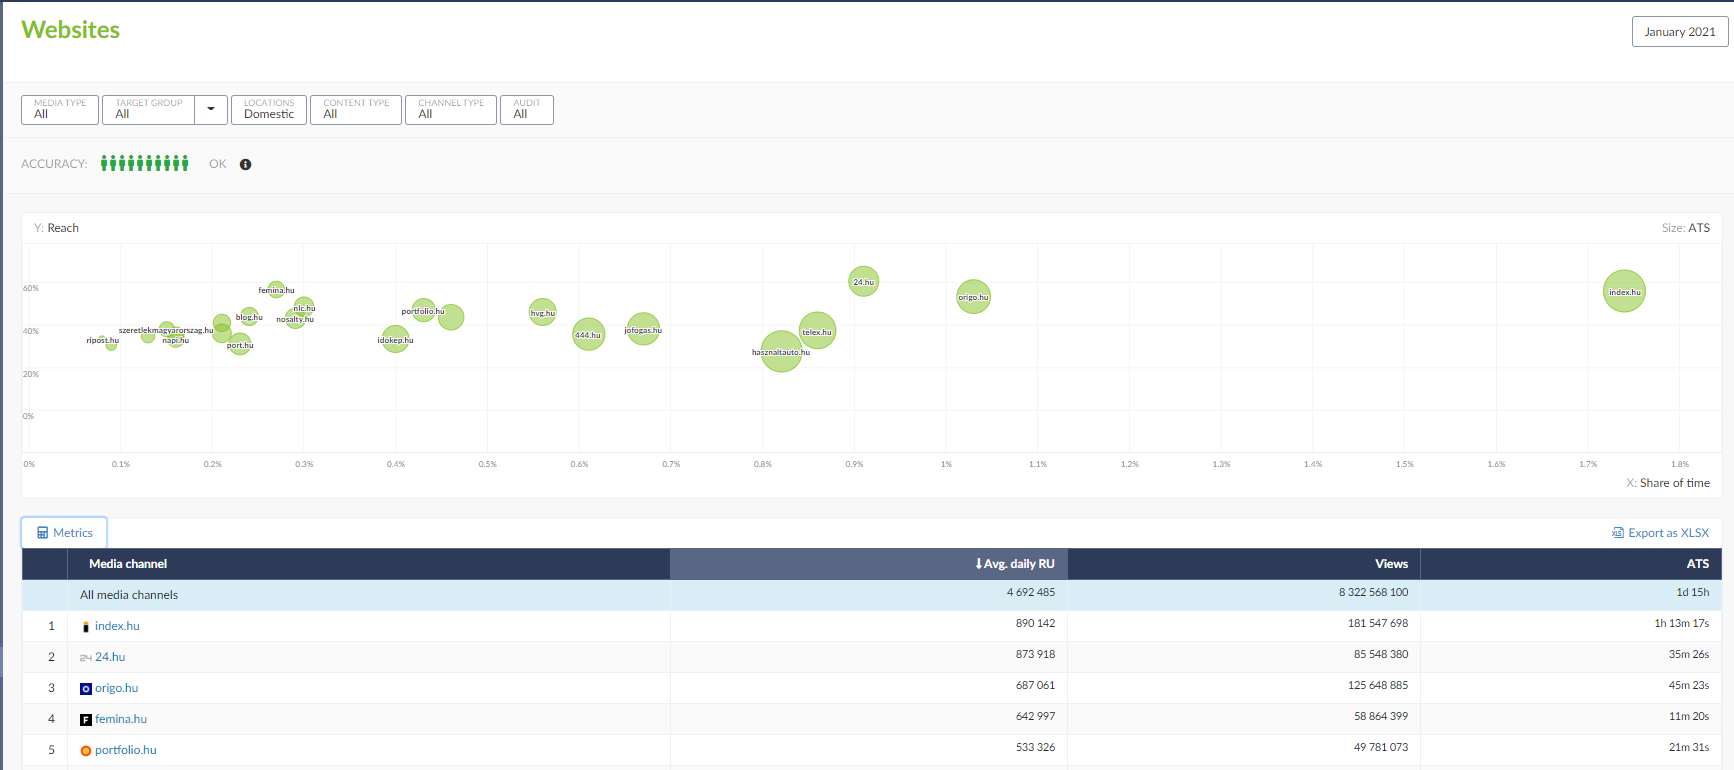Sort by Media channel column header
The height and width of the screenshot is (770, 1734).
tap(128, 564)
